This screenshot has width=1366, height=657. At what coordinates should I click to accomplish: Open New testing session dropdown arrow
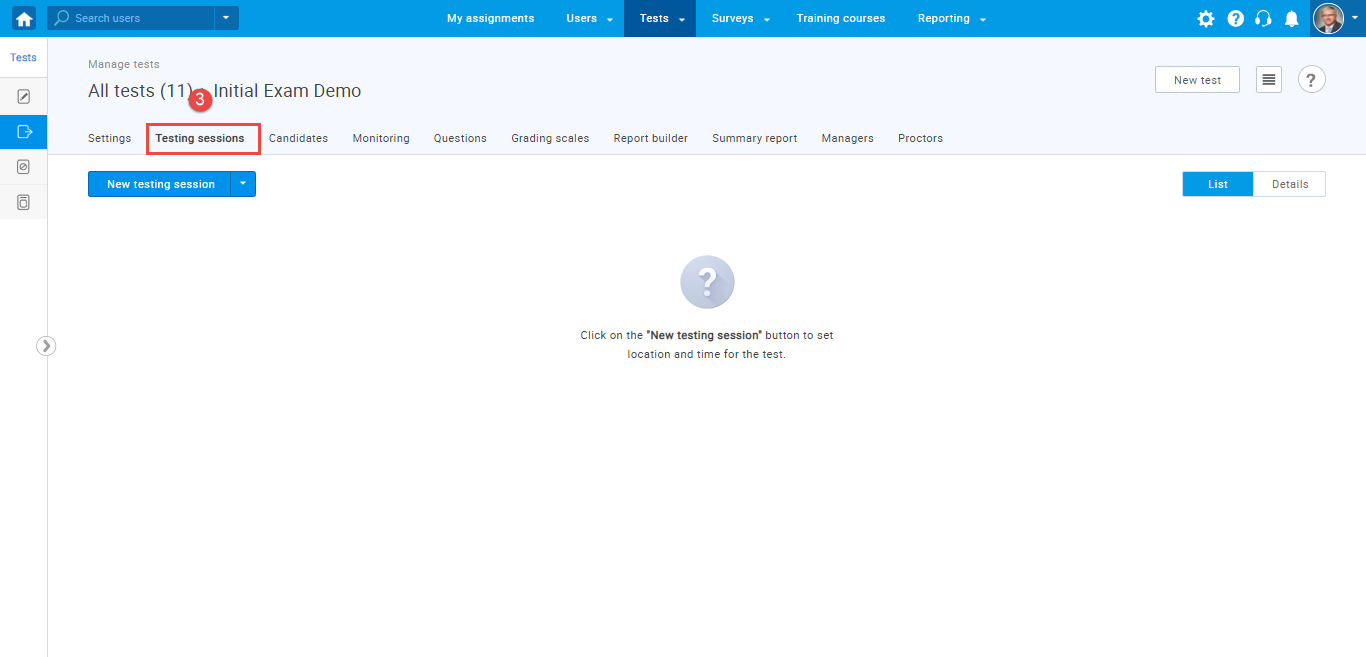[x=243, y=184]
